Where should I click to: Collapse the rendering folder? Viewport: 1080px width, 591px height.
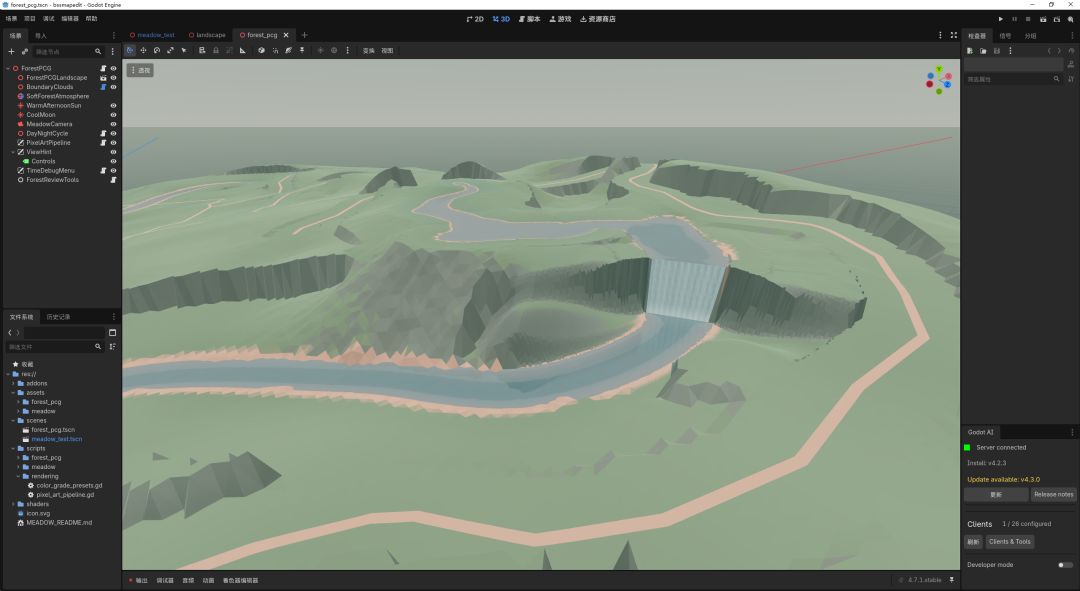pos(19,476)
